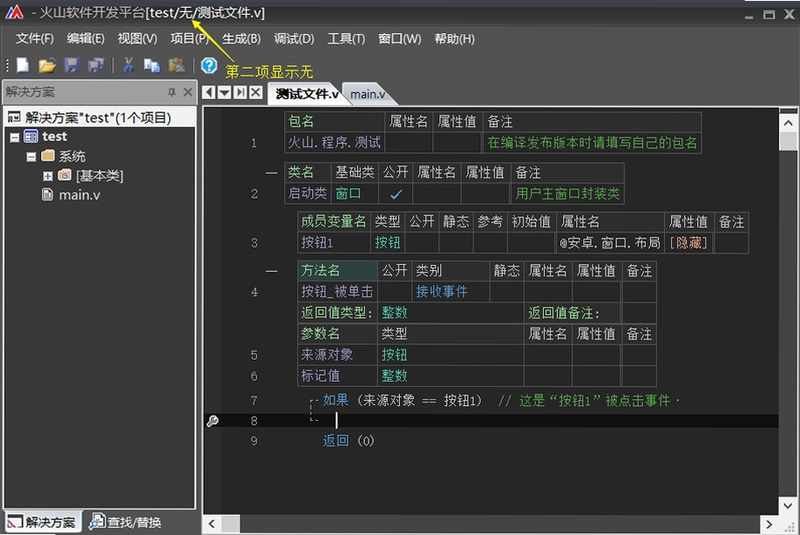
Task: Click the 按钮1 member variable cell
Action: point(334,242)
